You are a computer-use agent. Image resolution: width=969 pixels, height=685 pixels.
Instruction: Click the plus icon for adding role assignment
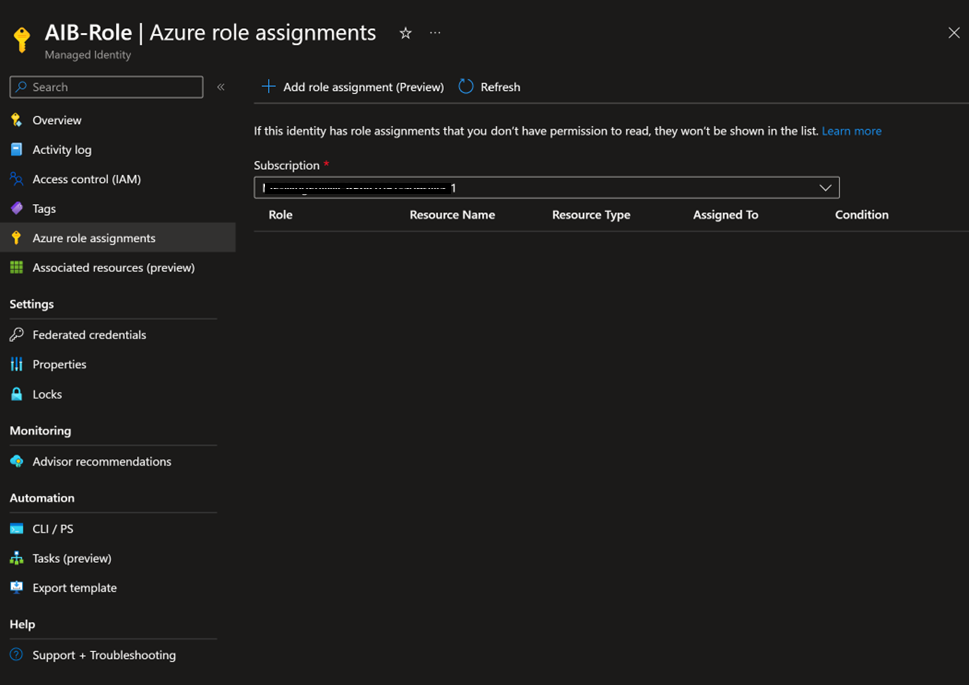268,87
